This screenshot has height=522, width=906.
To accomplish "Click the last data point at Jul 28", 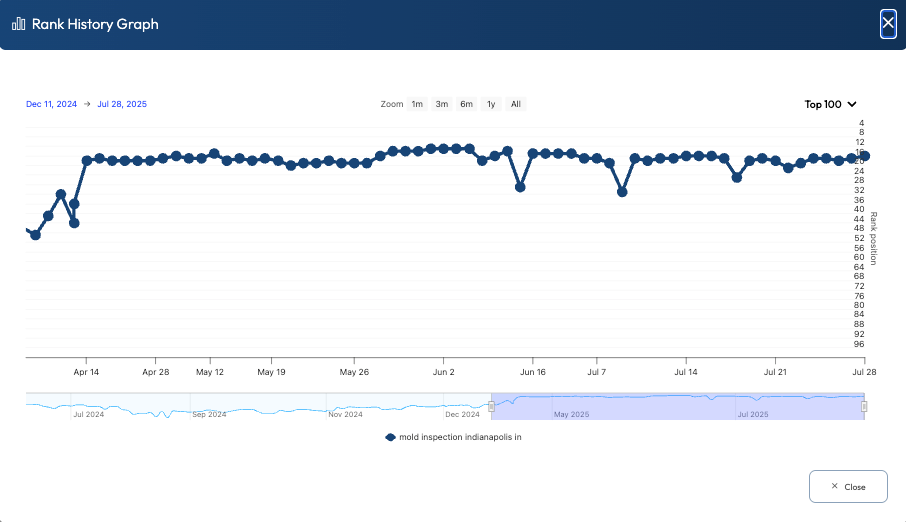I will pyautogui.click(x=864, y=156).
